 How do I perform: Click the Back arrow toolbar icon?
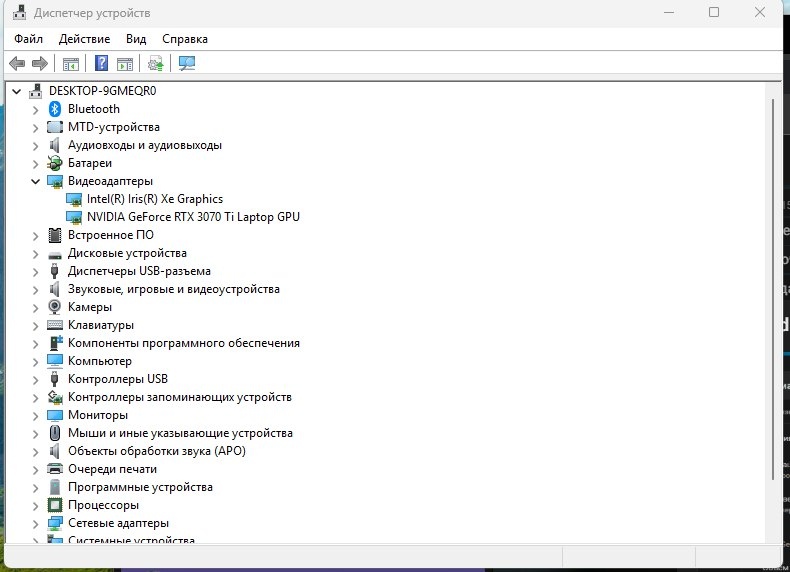coord(17,63)
